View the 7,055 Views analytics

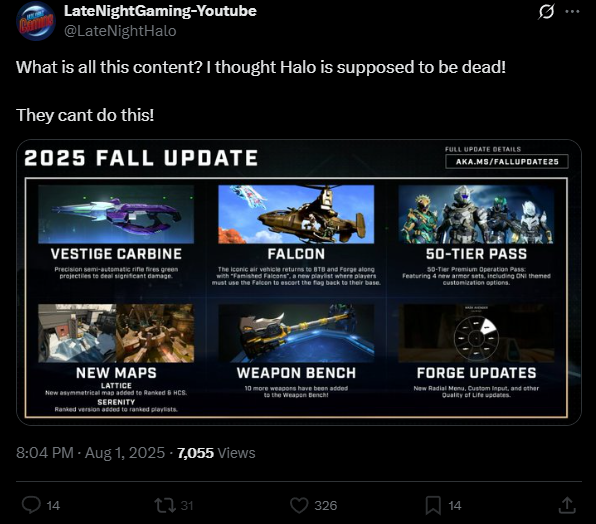point(216,453)
